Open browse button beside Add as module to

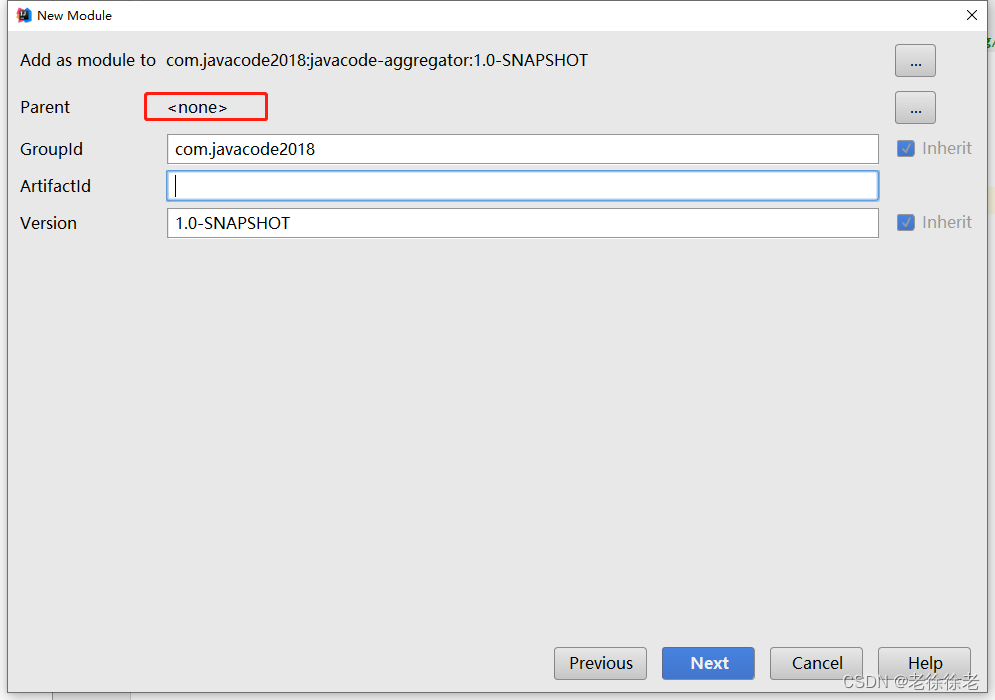click(915, 61)
